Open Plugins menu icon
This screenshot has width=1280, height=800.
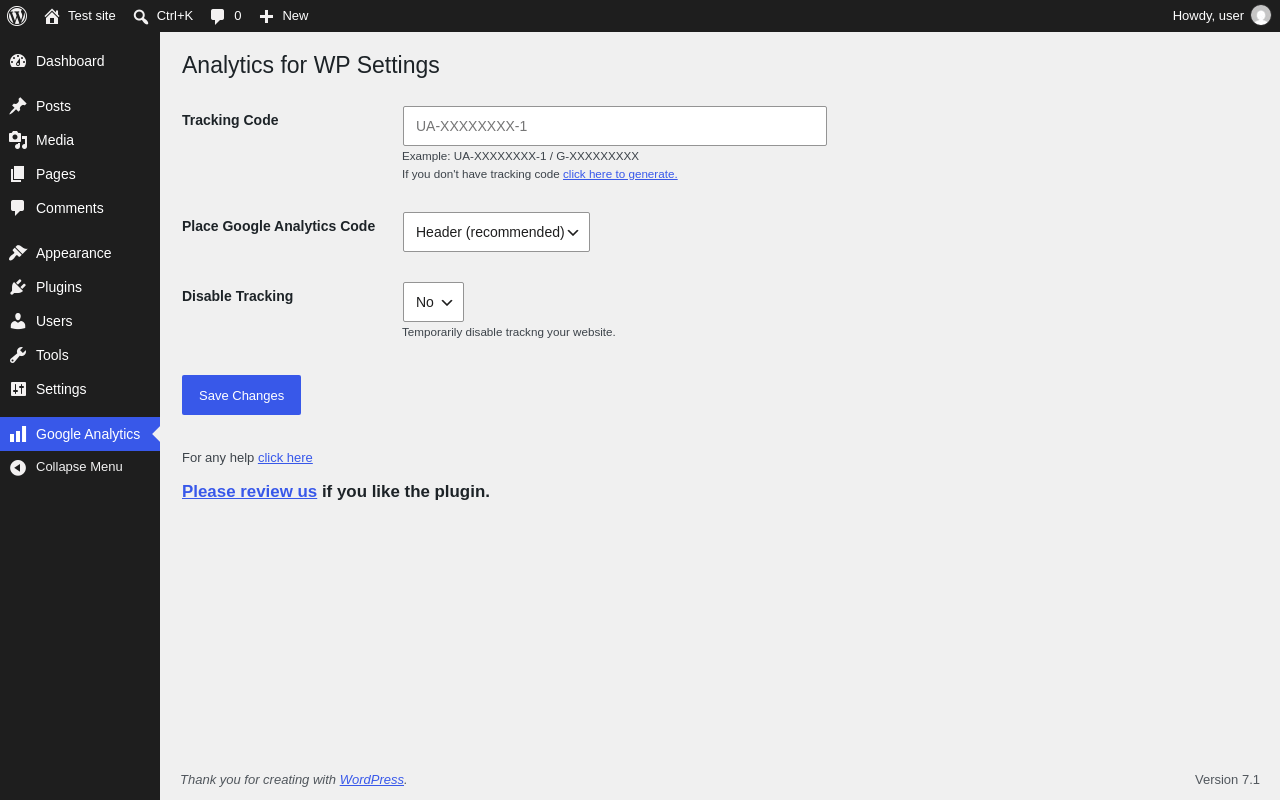coord(18,287)
